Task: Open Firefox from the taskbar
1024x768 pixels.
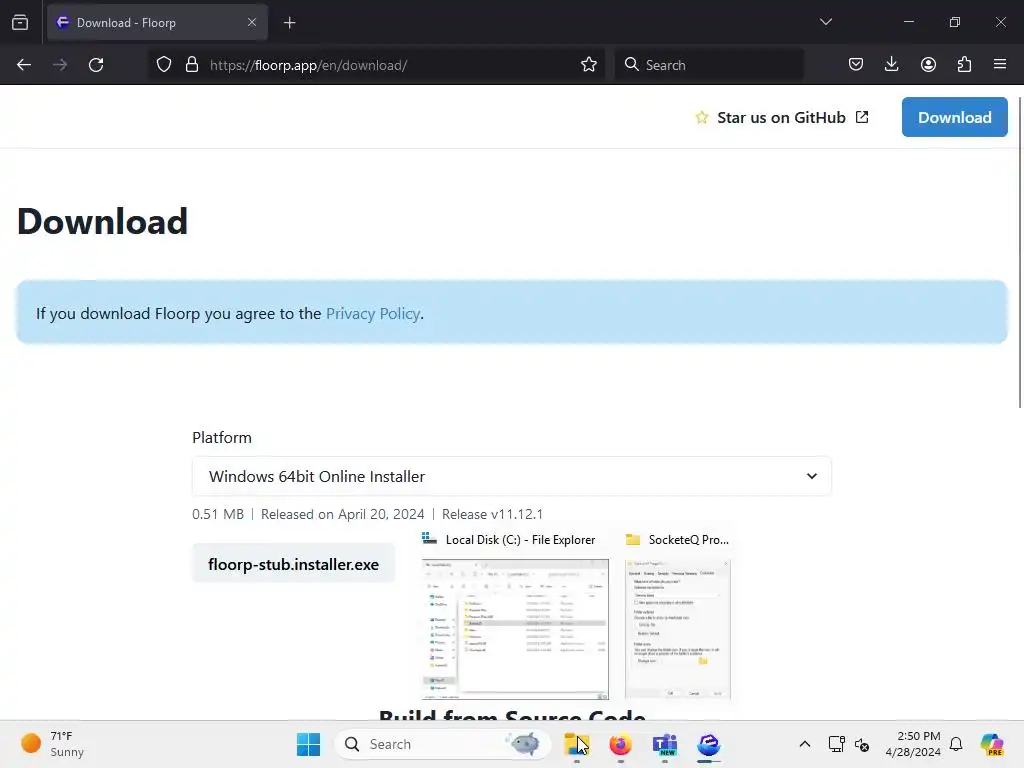Action: point(620,744)
